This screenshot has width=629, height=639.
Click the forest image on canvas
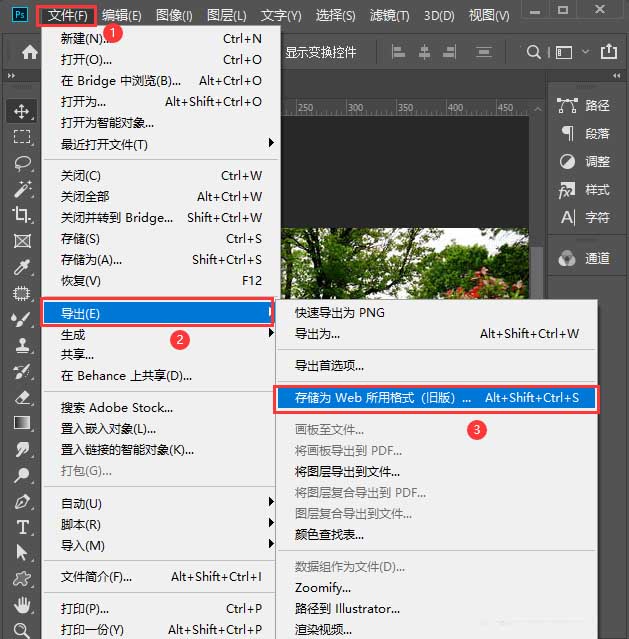click(x=404, y=263)
